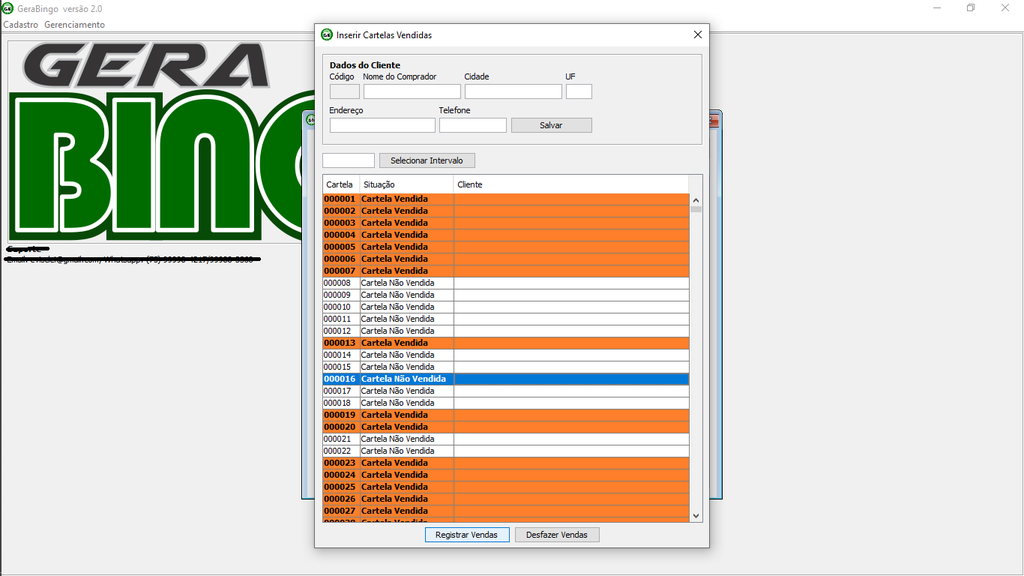Select row 000008 Cartela Não Vendida
The image size is (1024, 576).
[x=505, y=283]
